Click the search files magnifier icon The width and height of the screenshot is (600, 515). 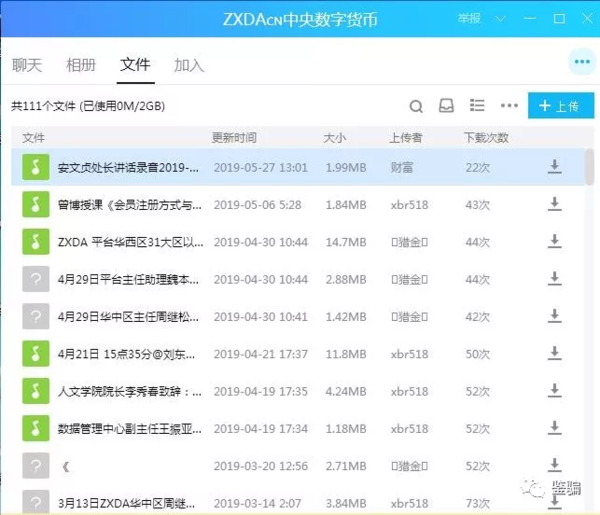coord(416,106)
